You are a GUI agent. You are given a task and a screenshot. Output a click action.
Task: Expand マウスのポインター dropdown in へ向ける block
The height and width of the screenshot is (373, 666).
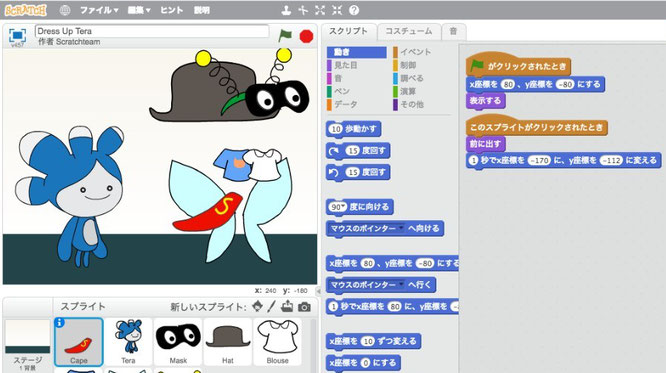[x=401, y=228]
